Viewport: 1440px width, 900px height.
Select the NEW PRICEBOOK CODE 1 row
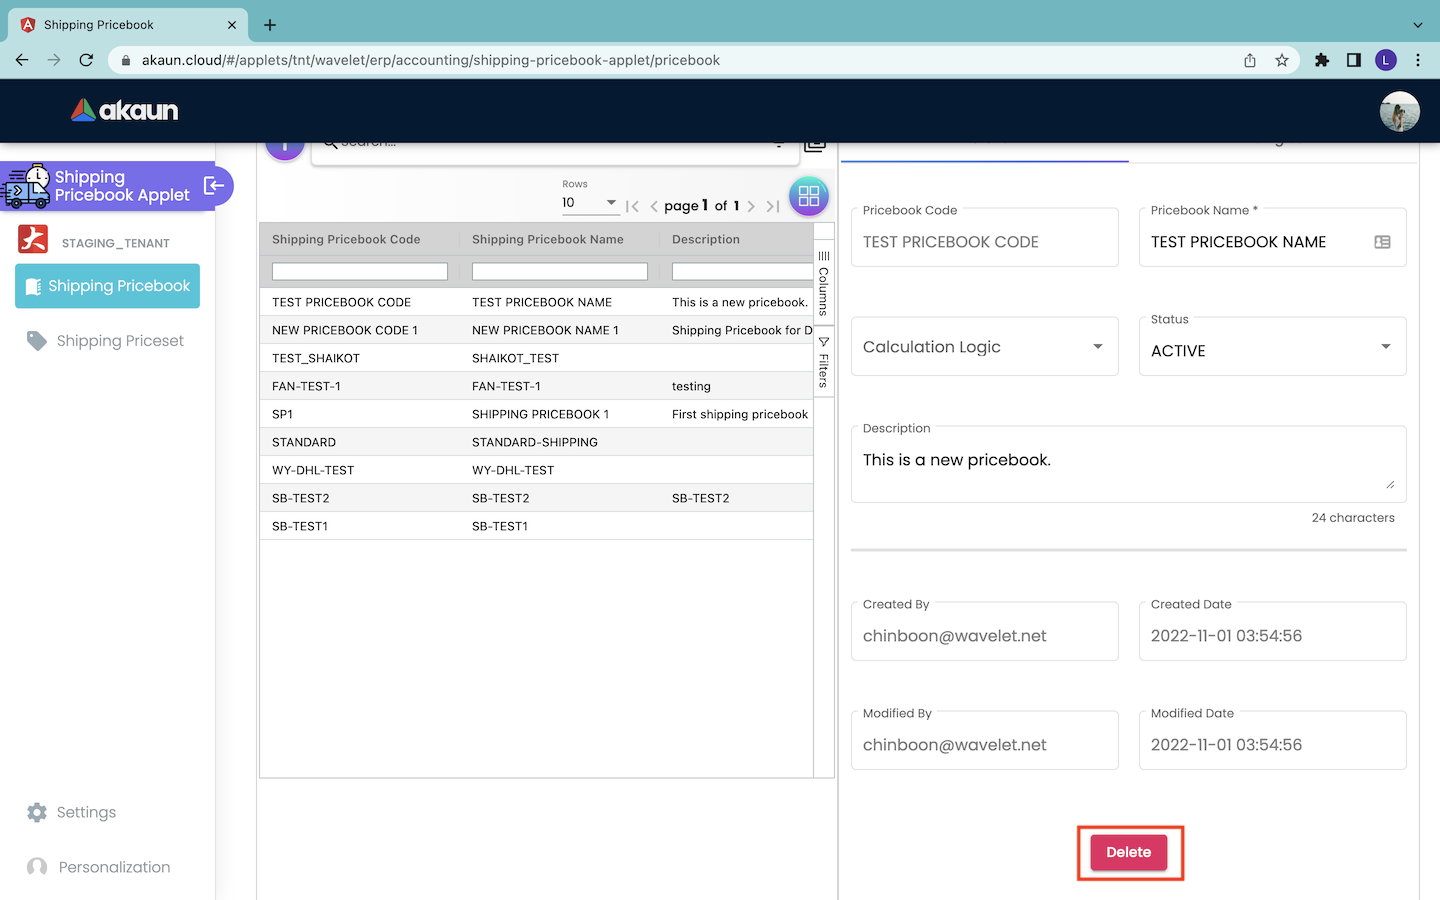click(x=536, y=330)
